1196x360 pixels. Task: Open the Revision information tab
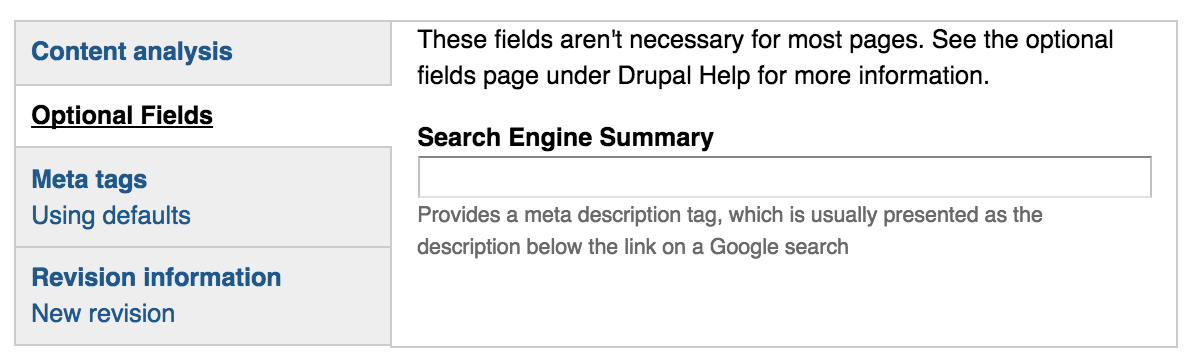(x=203, y=296)
